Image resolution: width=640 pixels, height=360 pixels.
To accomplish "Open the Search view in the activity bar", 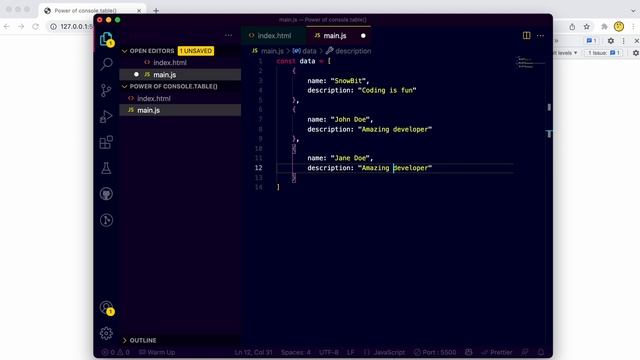I will pyautogui.click(x=107, y=64).
